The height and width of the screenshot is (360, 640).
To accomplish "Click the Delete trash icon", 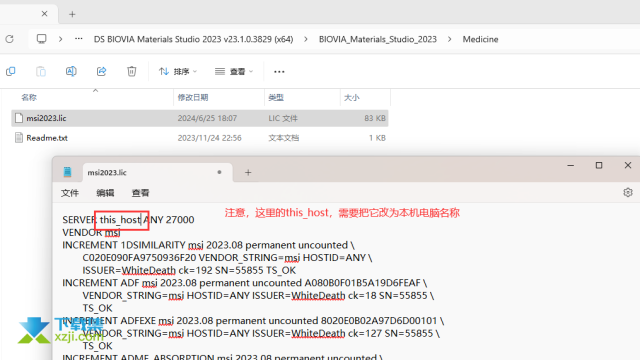I will coord(131,71).
